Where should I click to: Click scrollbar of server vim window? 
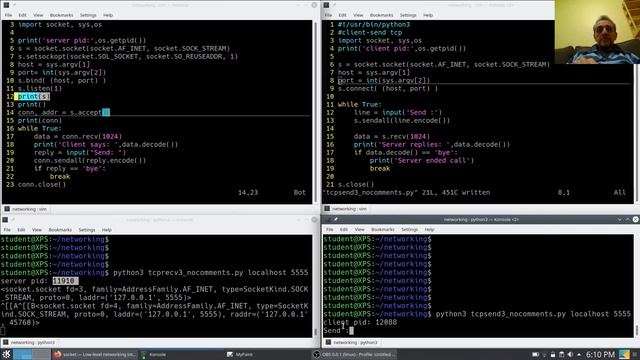point(315,111)
